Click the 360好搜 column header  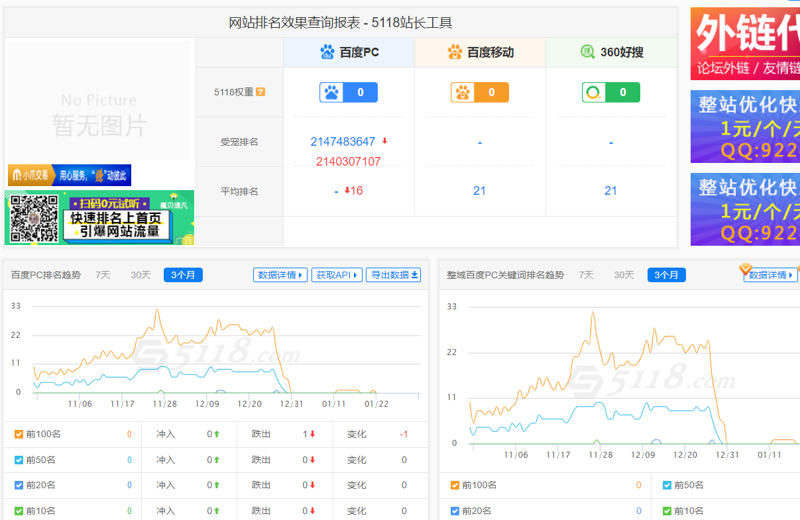point(611,52)
